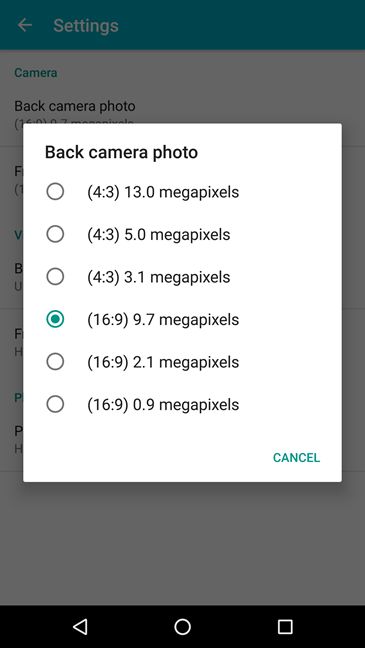Tap the Settings title in header

click(86, 26)
